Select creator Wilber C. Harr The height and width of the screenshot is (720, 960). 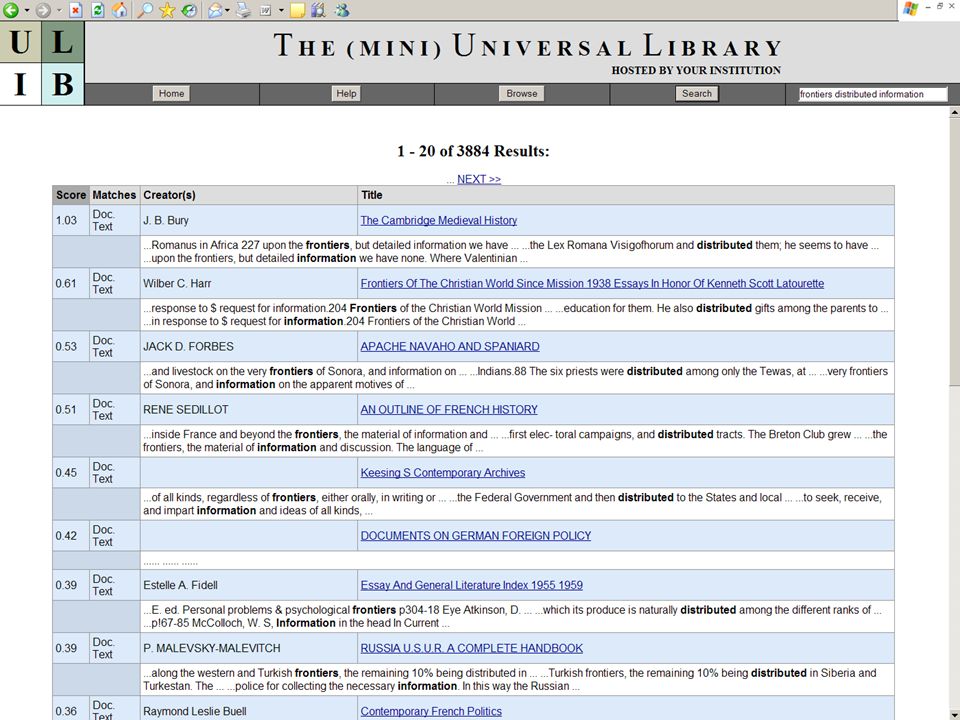click(177, 283)
